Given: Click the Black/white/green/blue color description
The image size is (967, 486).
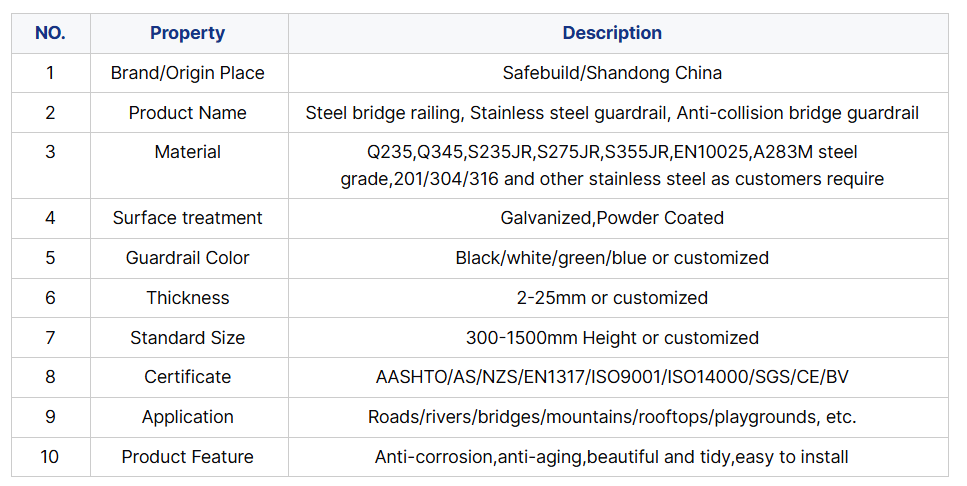Looking at the screenshot, I should (x=612, y=258).
